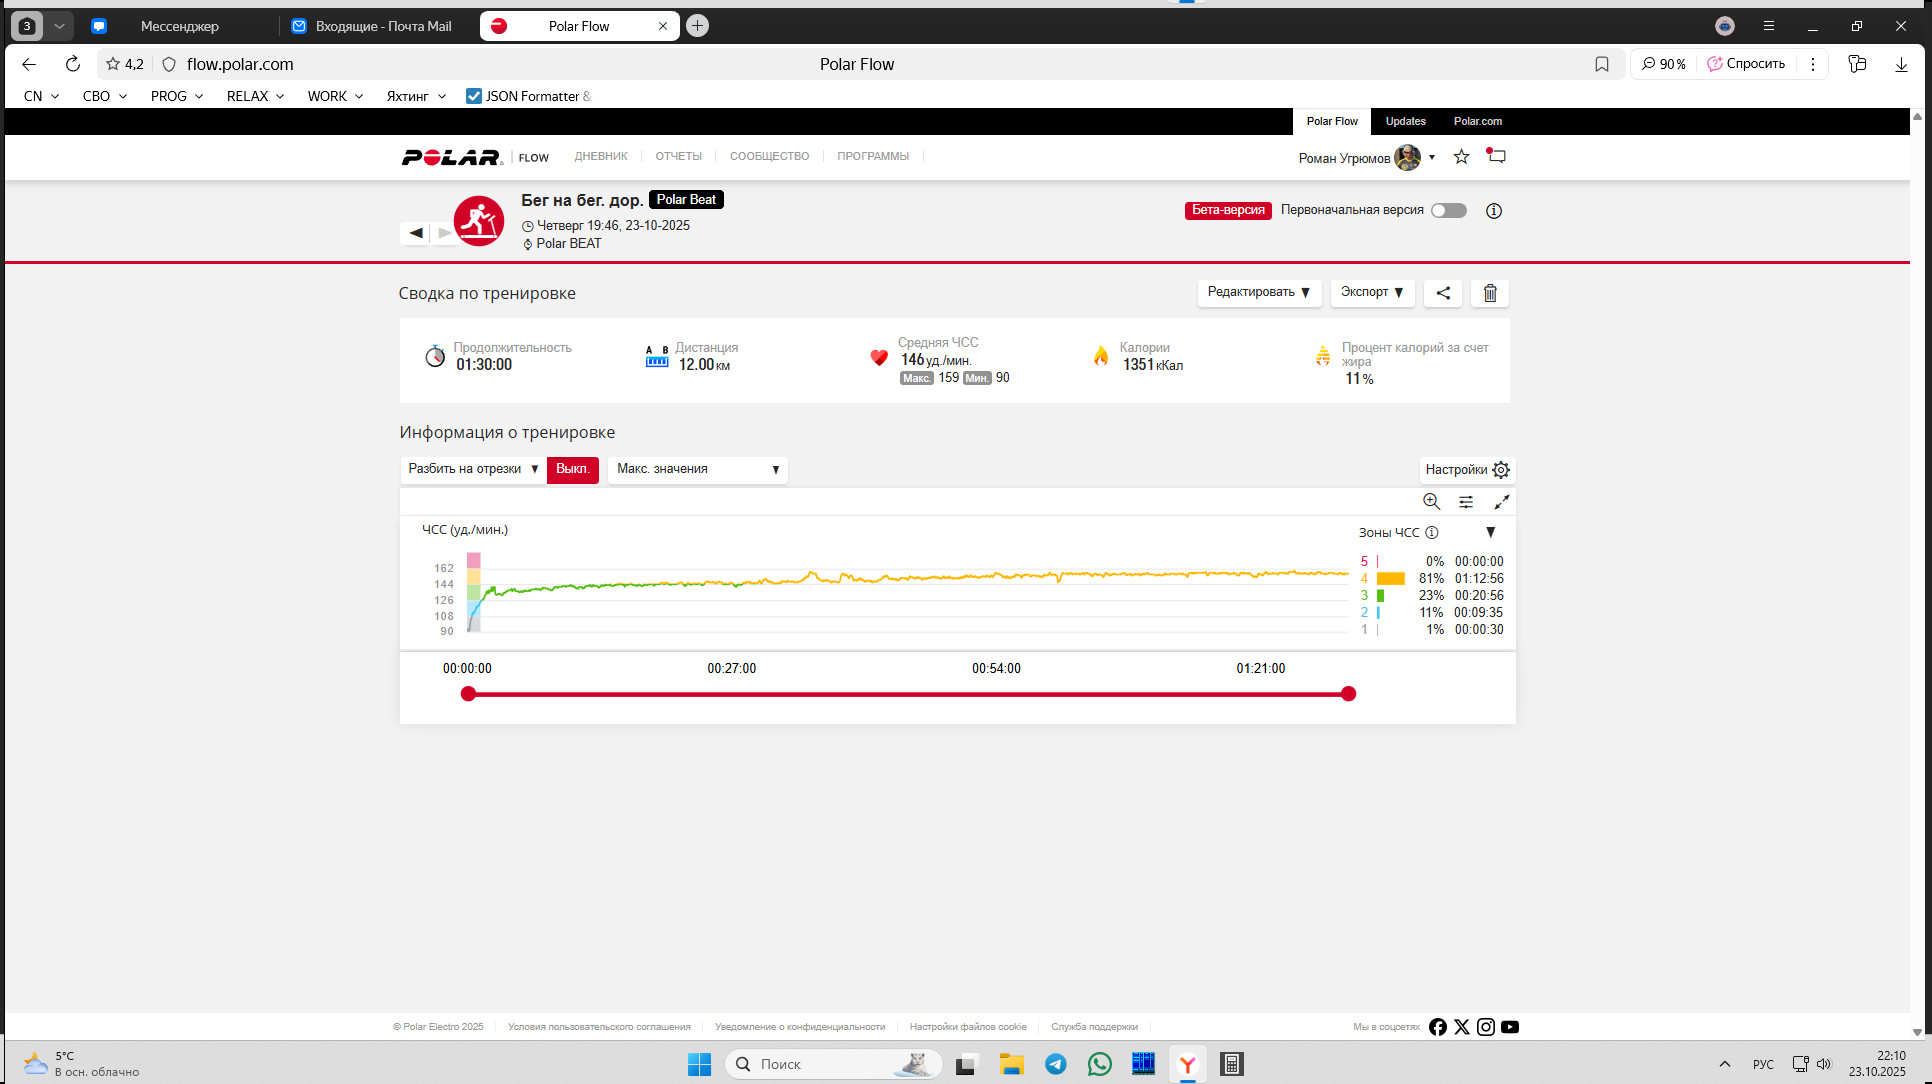This screenshot has width=1932, height=1084.
Task: Reload the page in browser
Action: coord(72,64)
